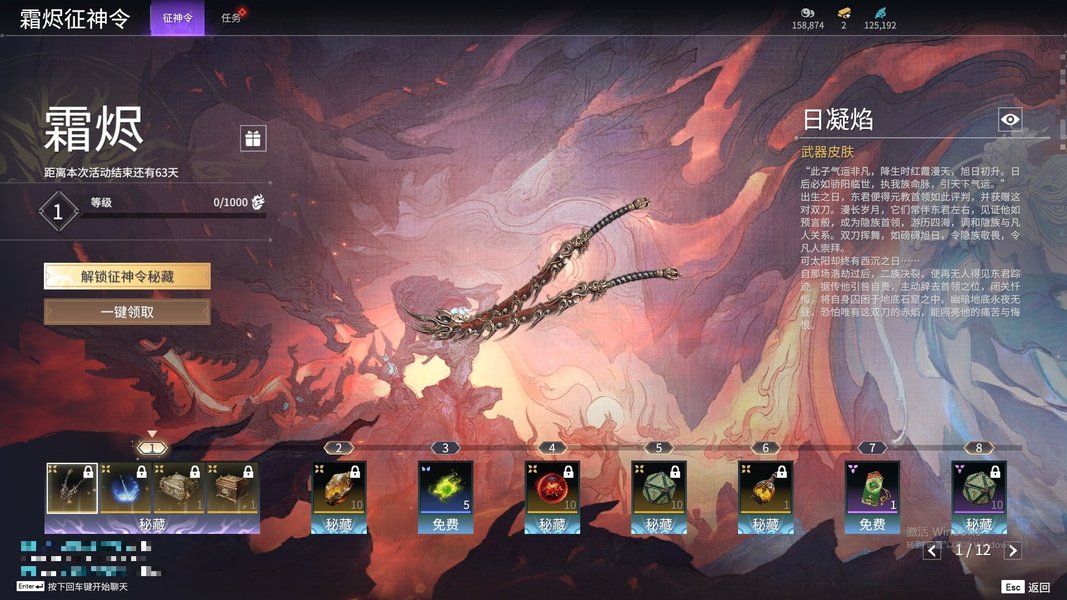Click the feather currency icon showing 125,192
This screenshot has height=600, width=1067.
click(x=880, y=12)
